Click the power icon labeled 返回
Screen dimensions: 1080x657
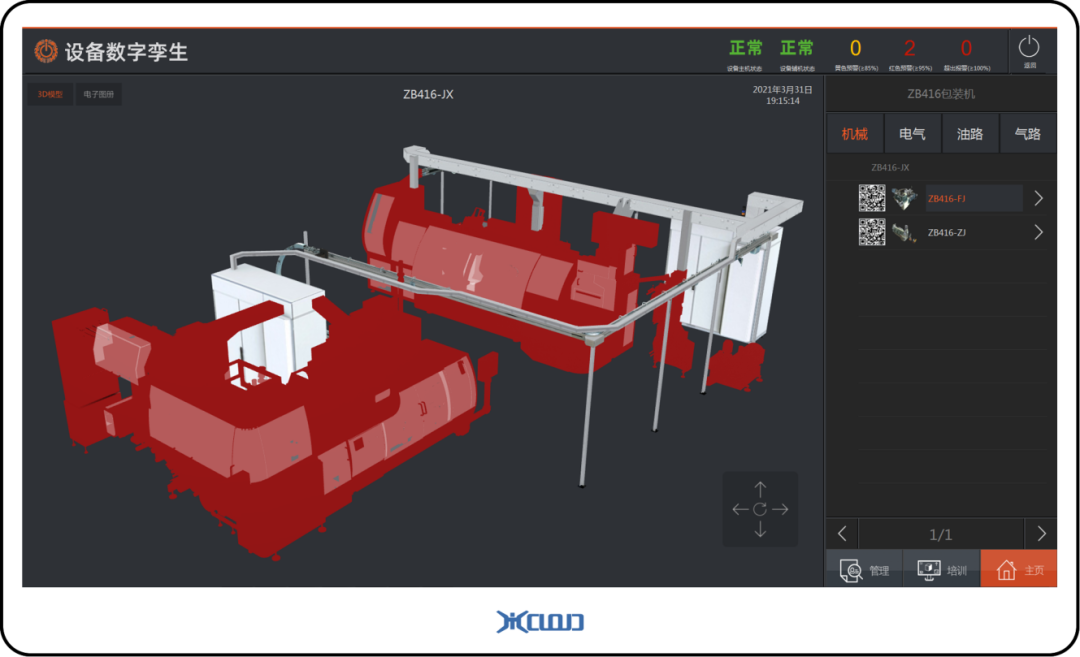(x=1029, y=50)
